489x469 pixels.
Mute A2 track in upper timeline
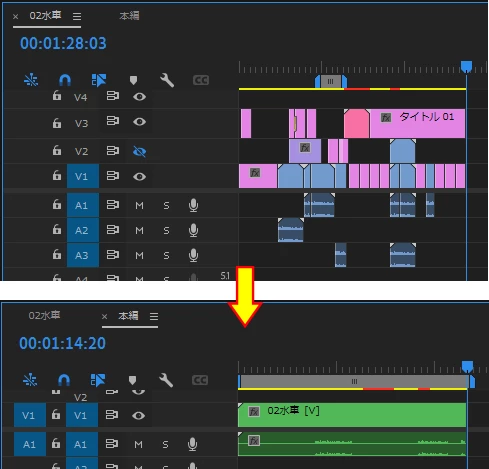139,230
